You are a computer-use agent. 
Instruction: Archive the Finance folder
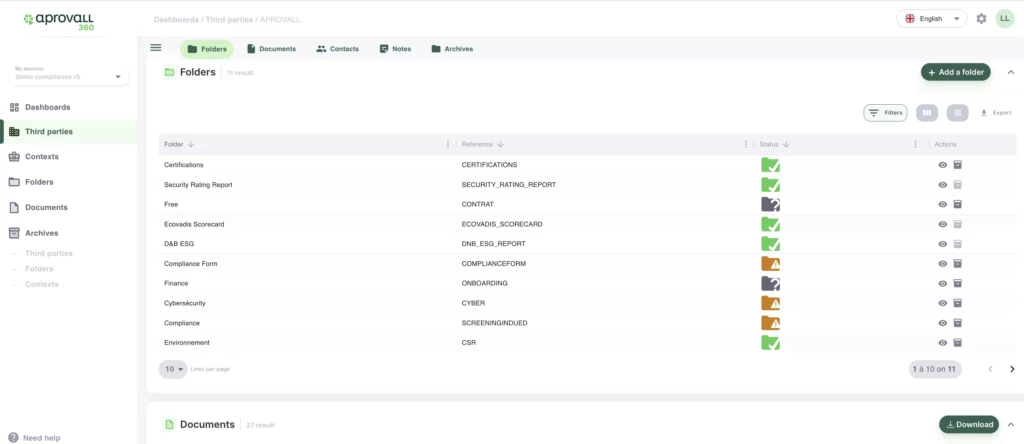click(x=957, y=283)
